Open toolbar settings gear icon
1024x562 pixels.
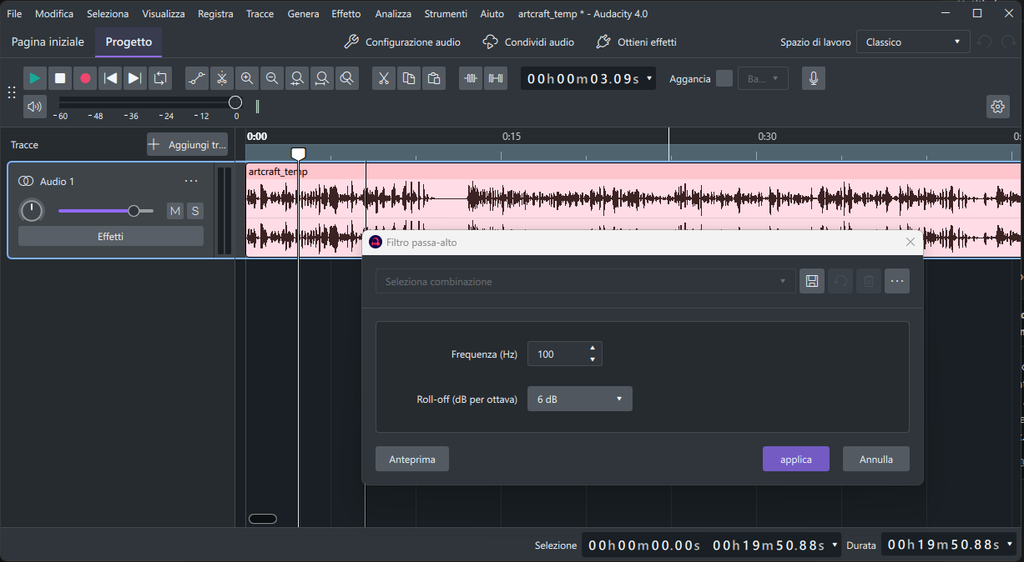tap(997, 106)
